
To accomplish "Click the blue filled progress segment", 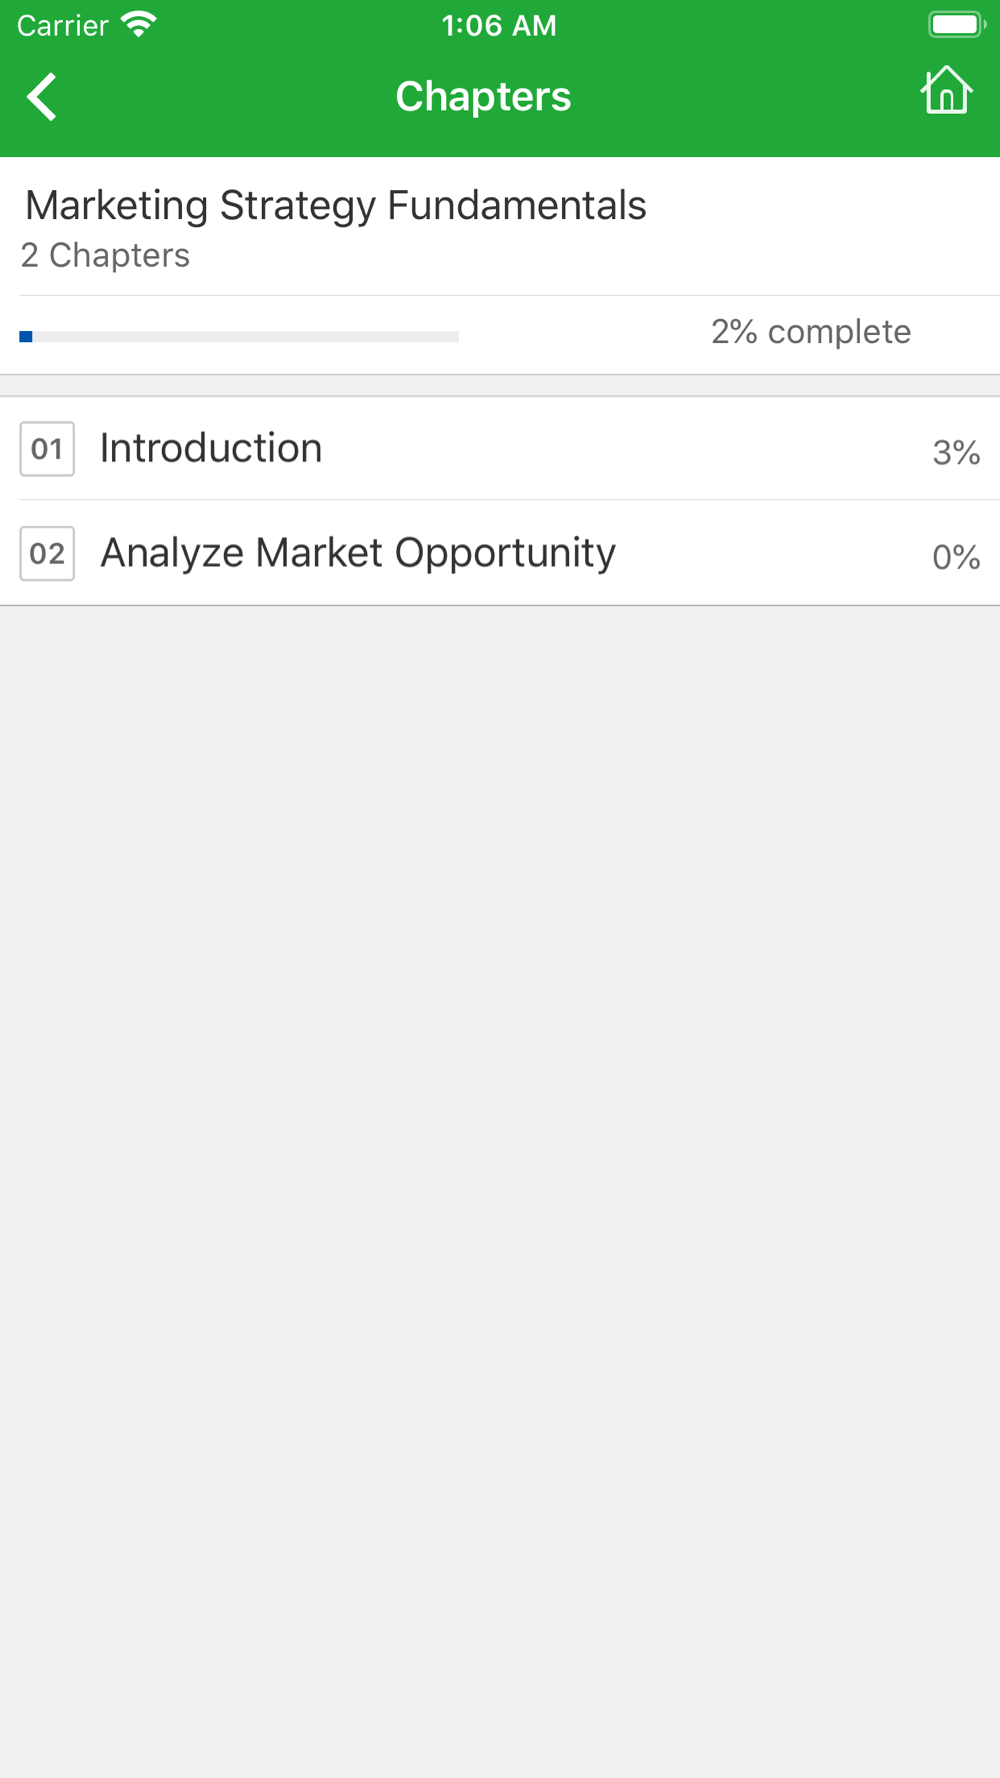I will click(26, 337).
